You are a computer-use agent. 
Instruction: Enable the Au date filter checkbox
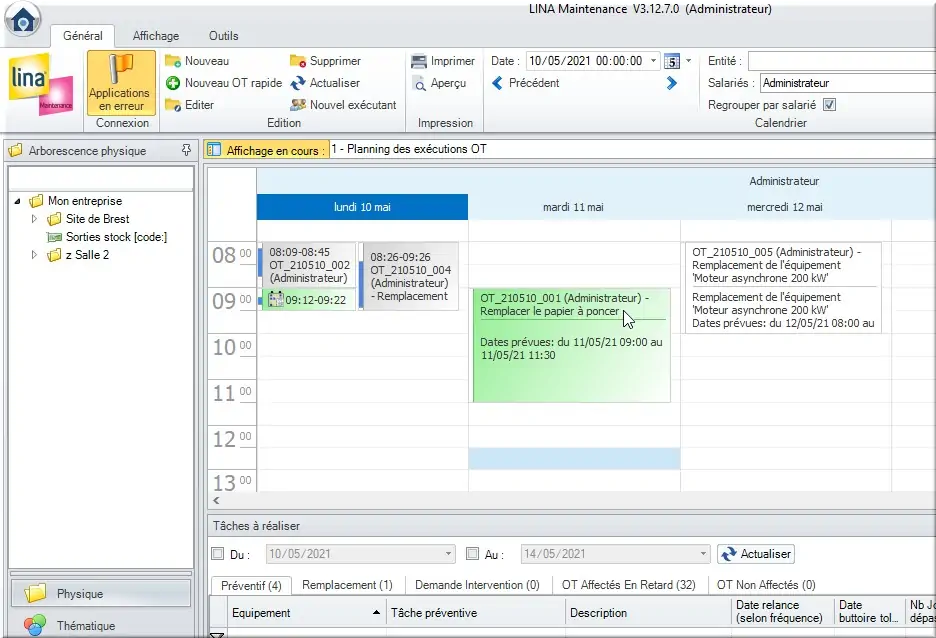tap(472, 554)
